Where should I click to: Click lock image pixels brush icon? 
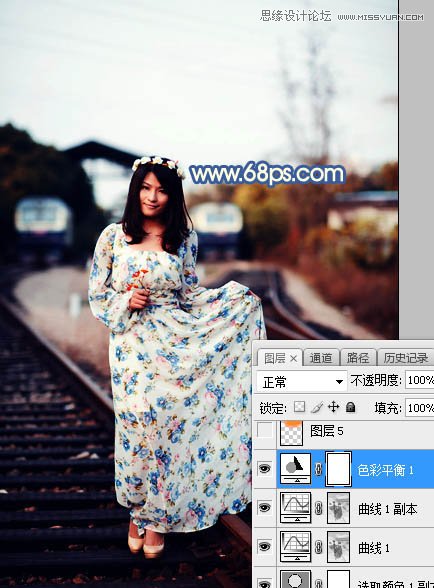click(317, 407)
